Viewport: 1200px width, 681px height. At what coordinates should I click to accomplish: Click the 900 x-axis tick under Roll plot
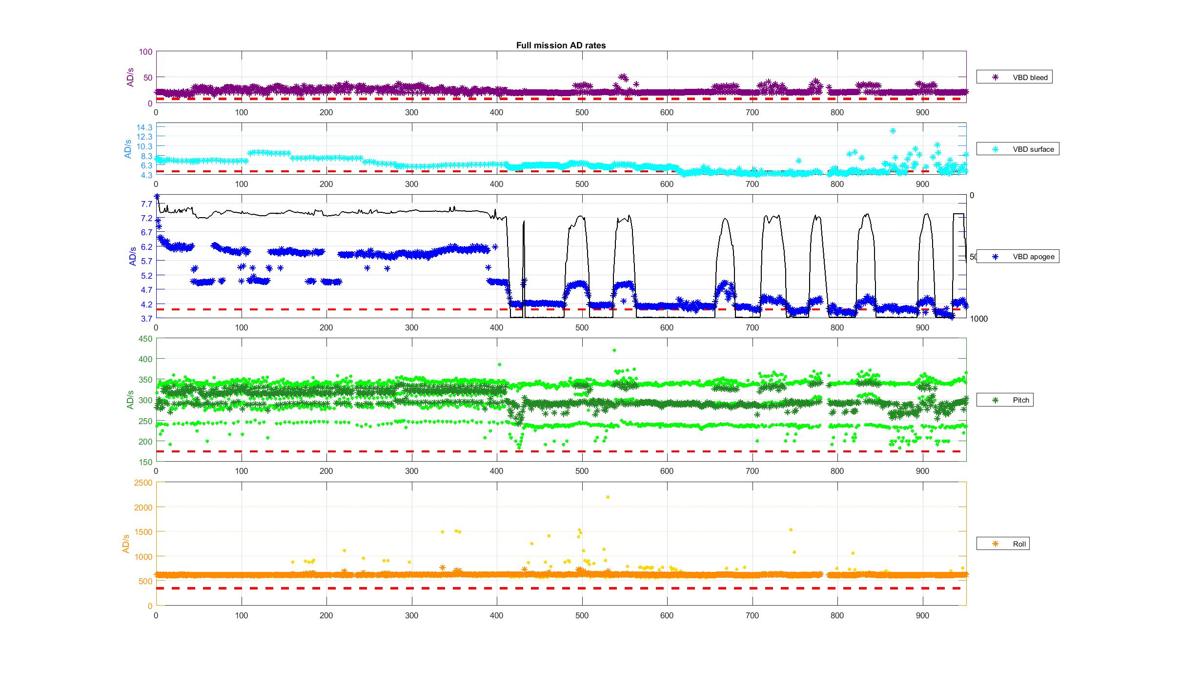coord(923,614)
